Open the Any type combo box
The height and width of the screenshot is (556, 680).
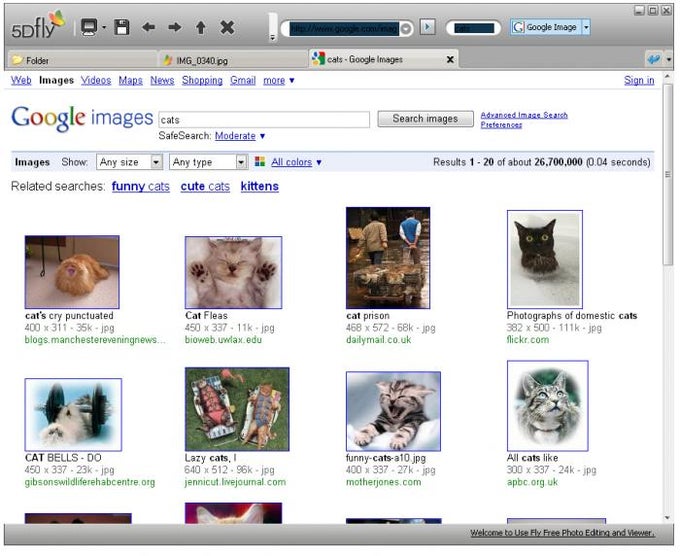point(208,162)
